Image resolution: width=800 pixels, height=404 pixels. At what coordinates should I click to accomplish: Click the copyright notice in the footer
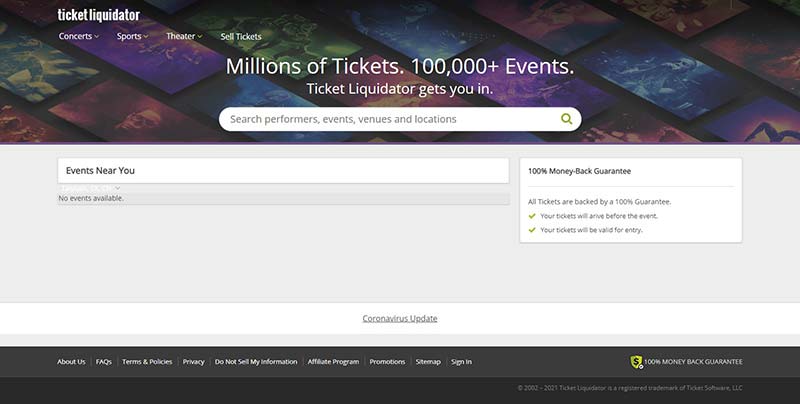tap(630, 388)
